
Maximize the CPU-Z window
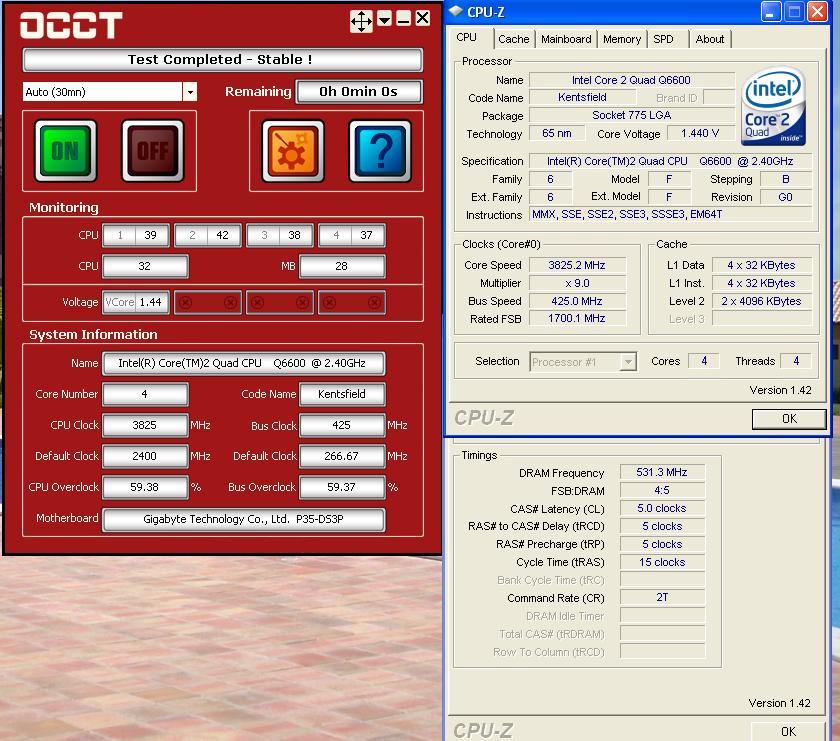(x=793, y=12)
